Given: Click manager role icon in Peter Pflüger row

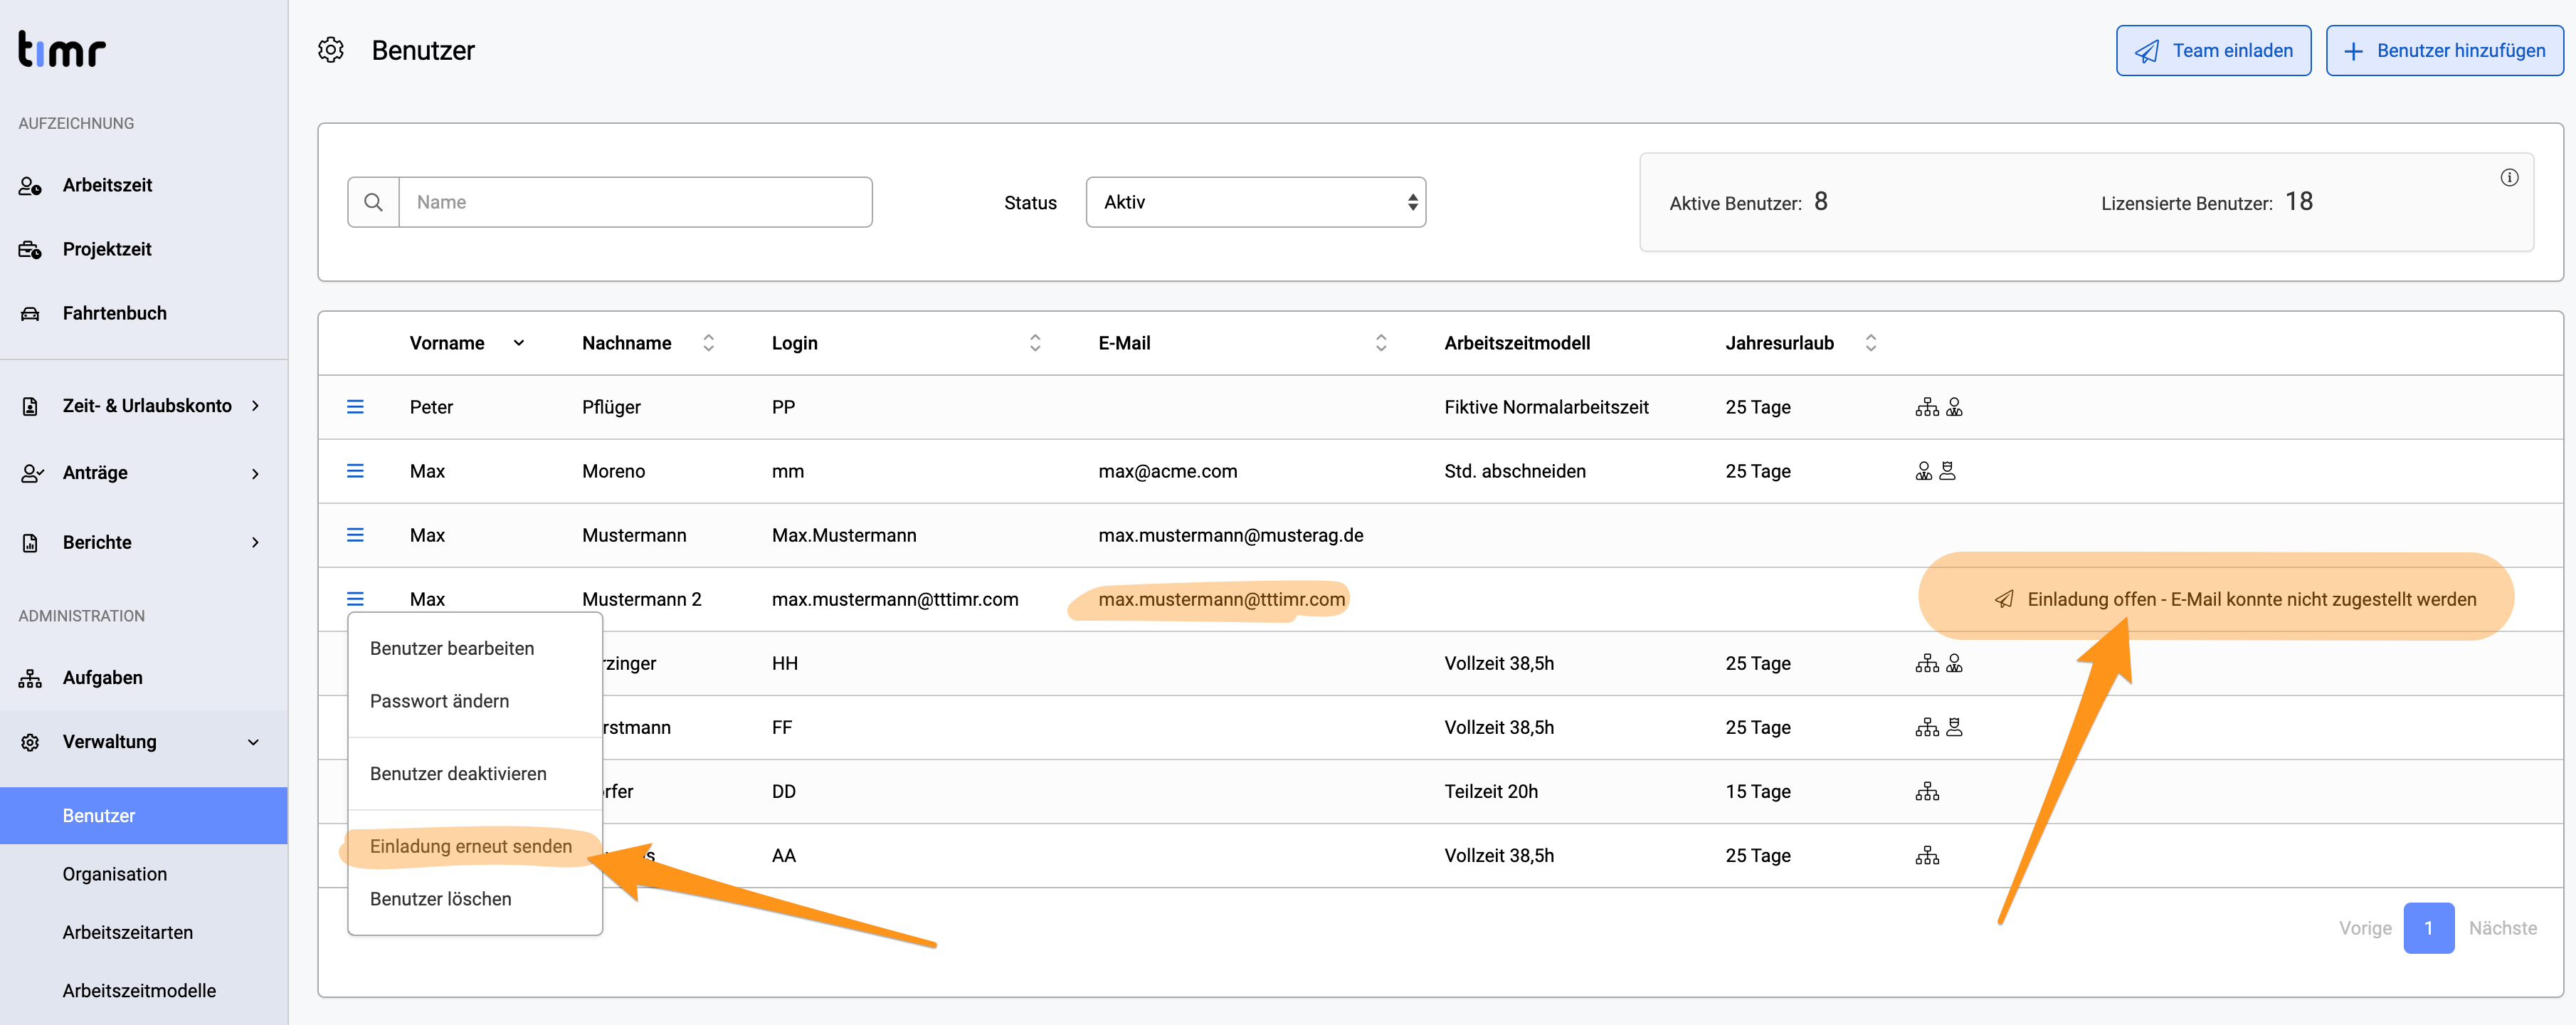Looking at the screenshot, I should 1954,407.
